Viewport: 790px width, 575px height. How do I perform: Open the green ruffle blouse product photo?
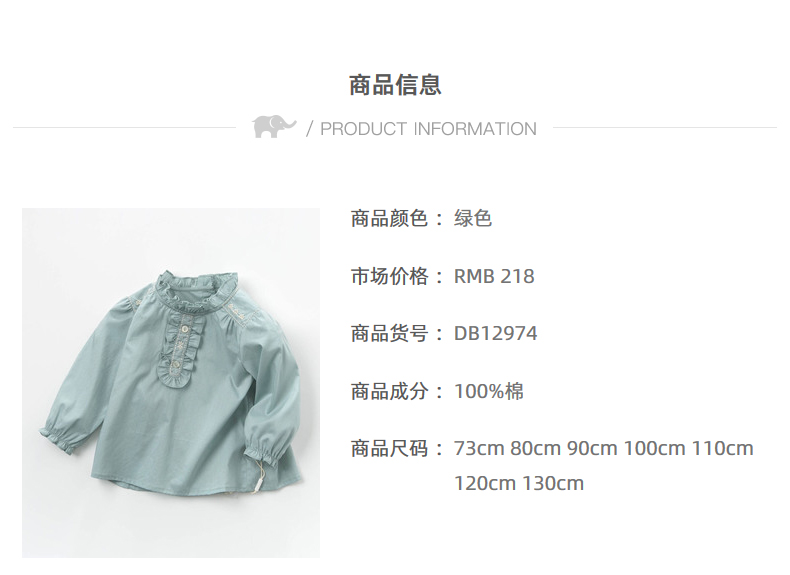[171, 382]
